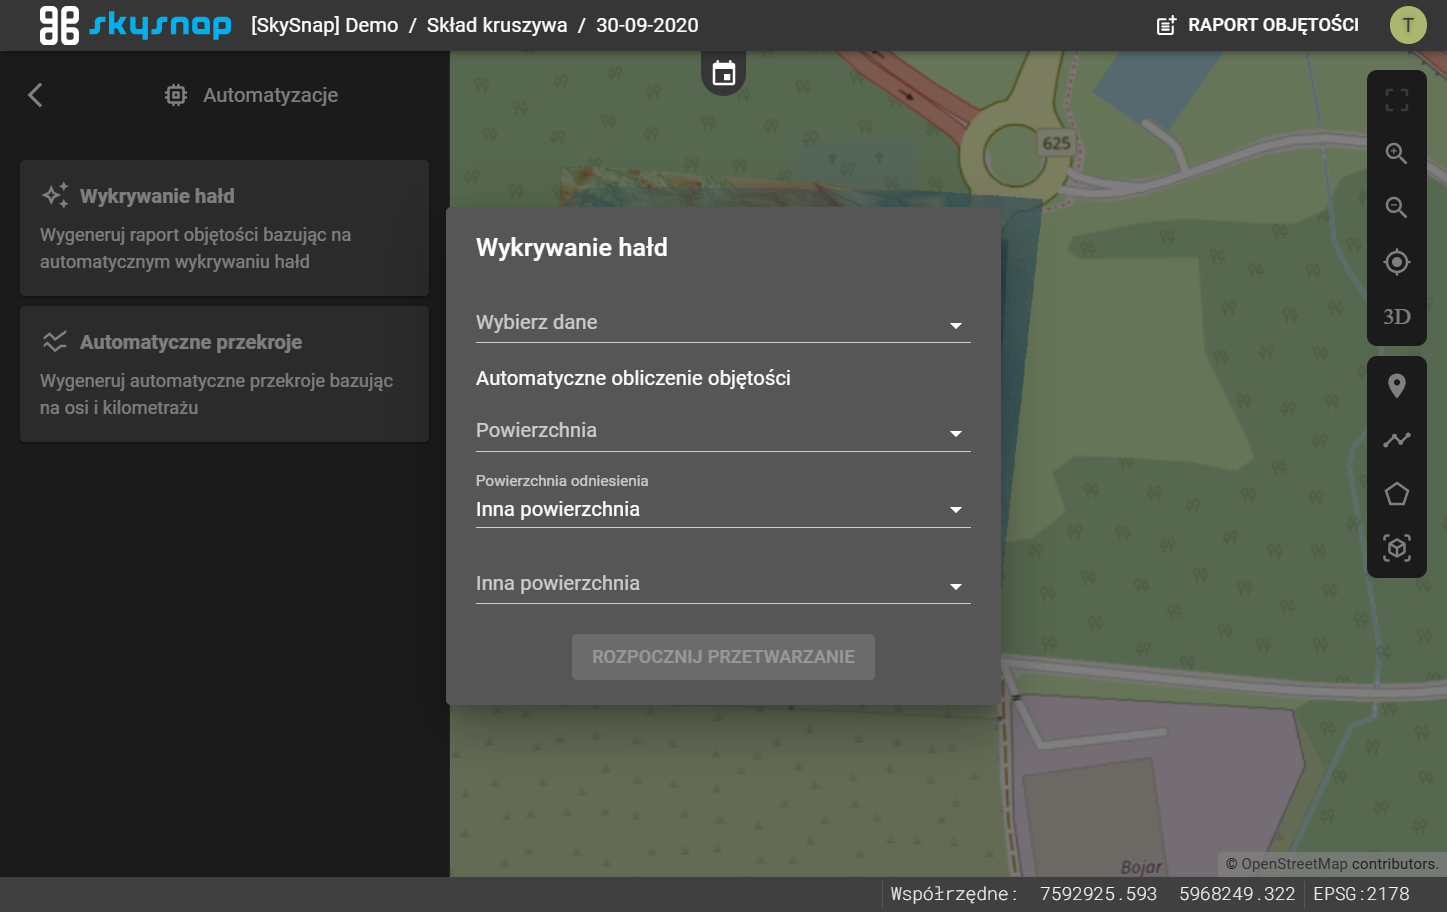Click the EPSG:2178 coordinate system label
1447x912 pixels.
point(1361,894)
